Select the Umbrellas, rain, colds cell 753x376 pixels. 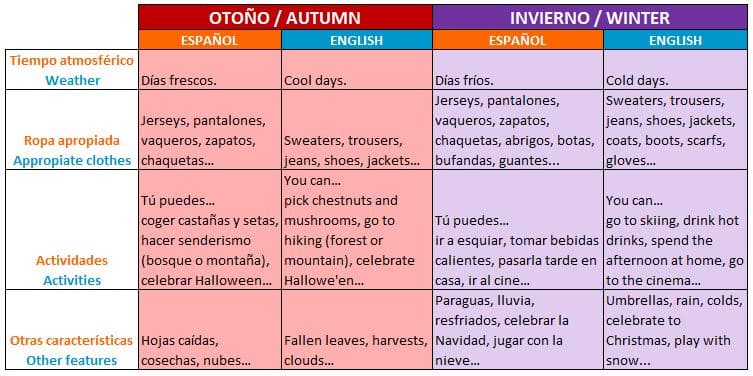point(676,329)
